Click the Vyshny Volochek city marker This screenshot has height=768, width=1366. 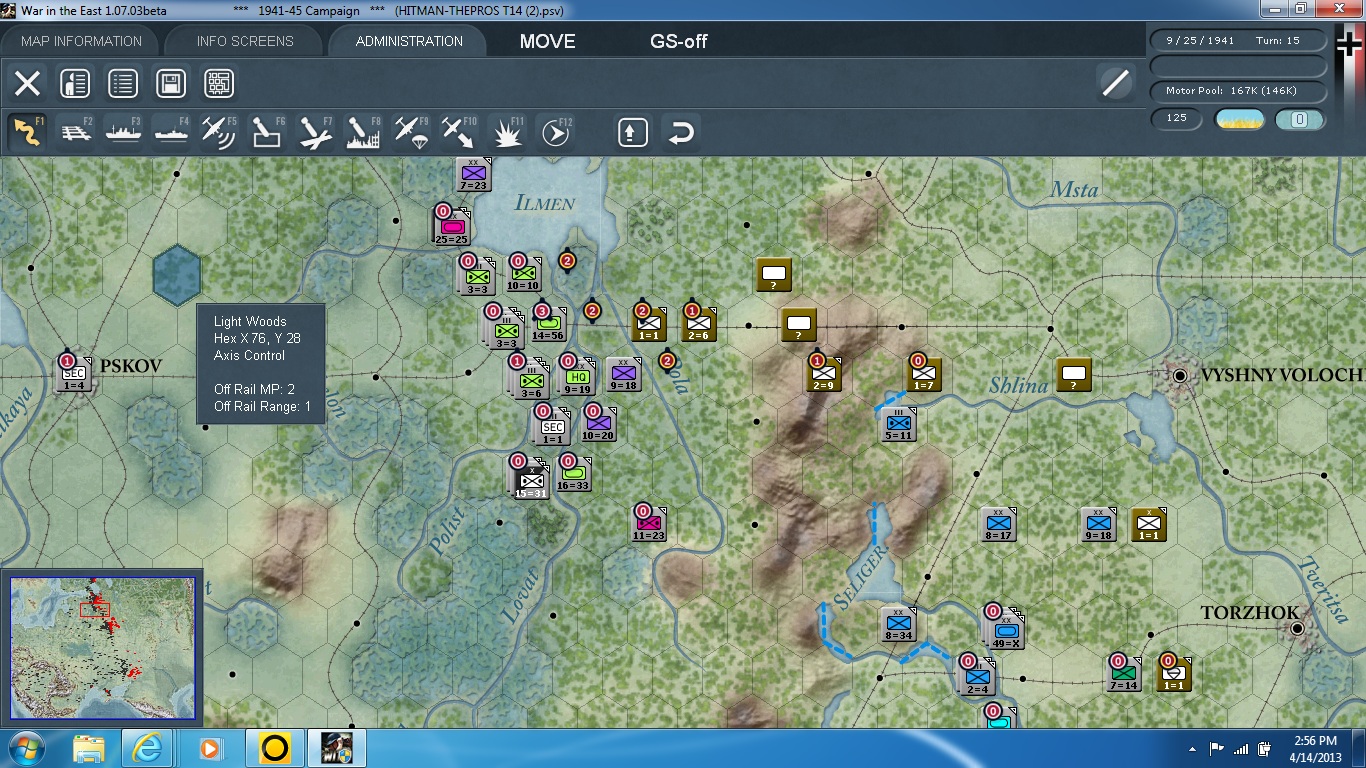tap(1180, 376)
